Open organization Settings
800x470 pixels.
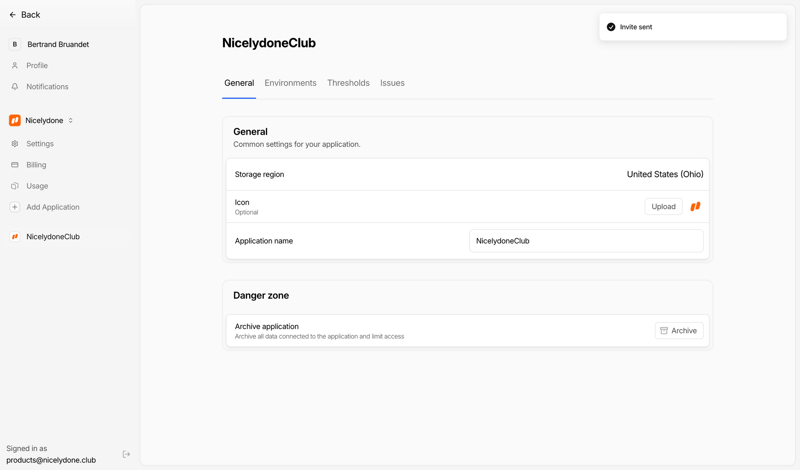(40, 144)
